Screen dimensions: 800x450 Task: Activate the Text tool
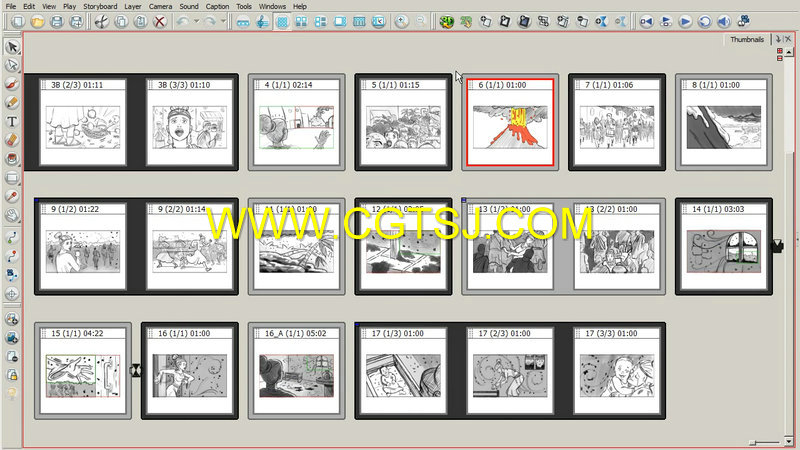coord(12,121)
